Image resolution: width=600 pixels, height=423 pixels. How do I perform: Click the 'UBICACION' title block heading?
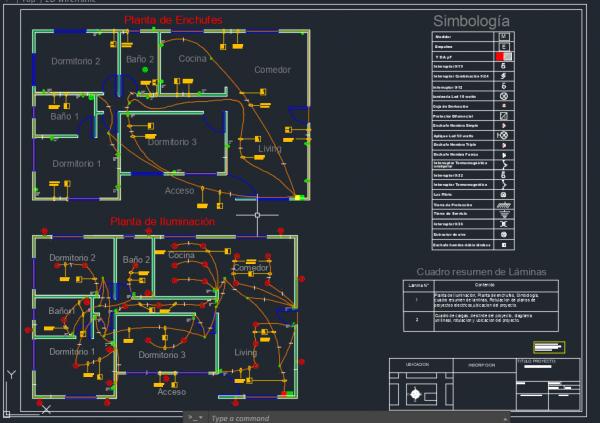click(x=417, y=365)
